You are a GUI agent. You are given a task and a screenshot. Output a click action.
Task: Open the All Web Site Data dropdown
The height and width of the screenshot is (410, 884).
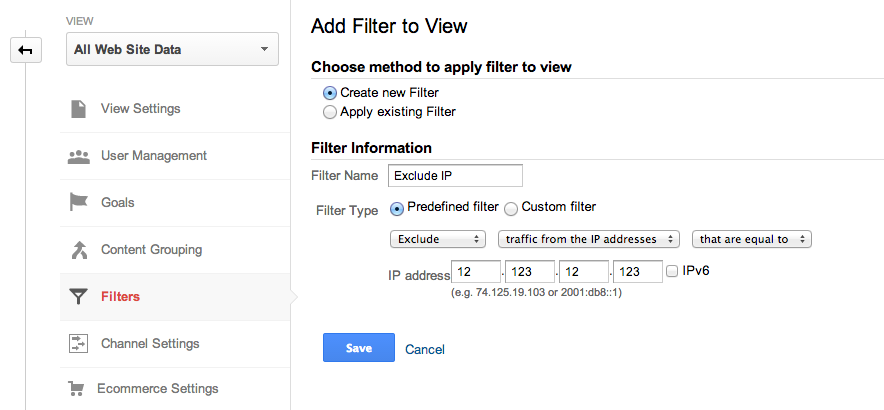click(x=171, y=49)
